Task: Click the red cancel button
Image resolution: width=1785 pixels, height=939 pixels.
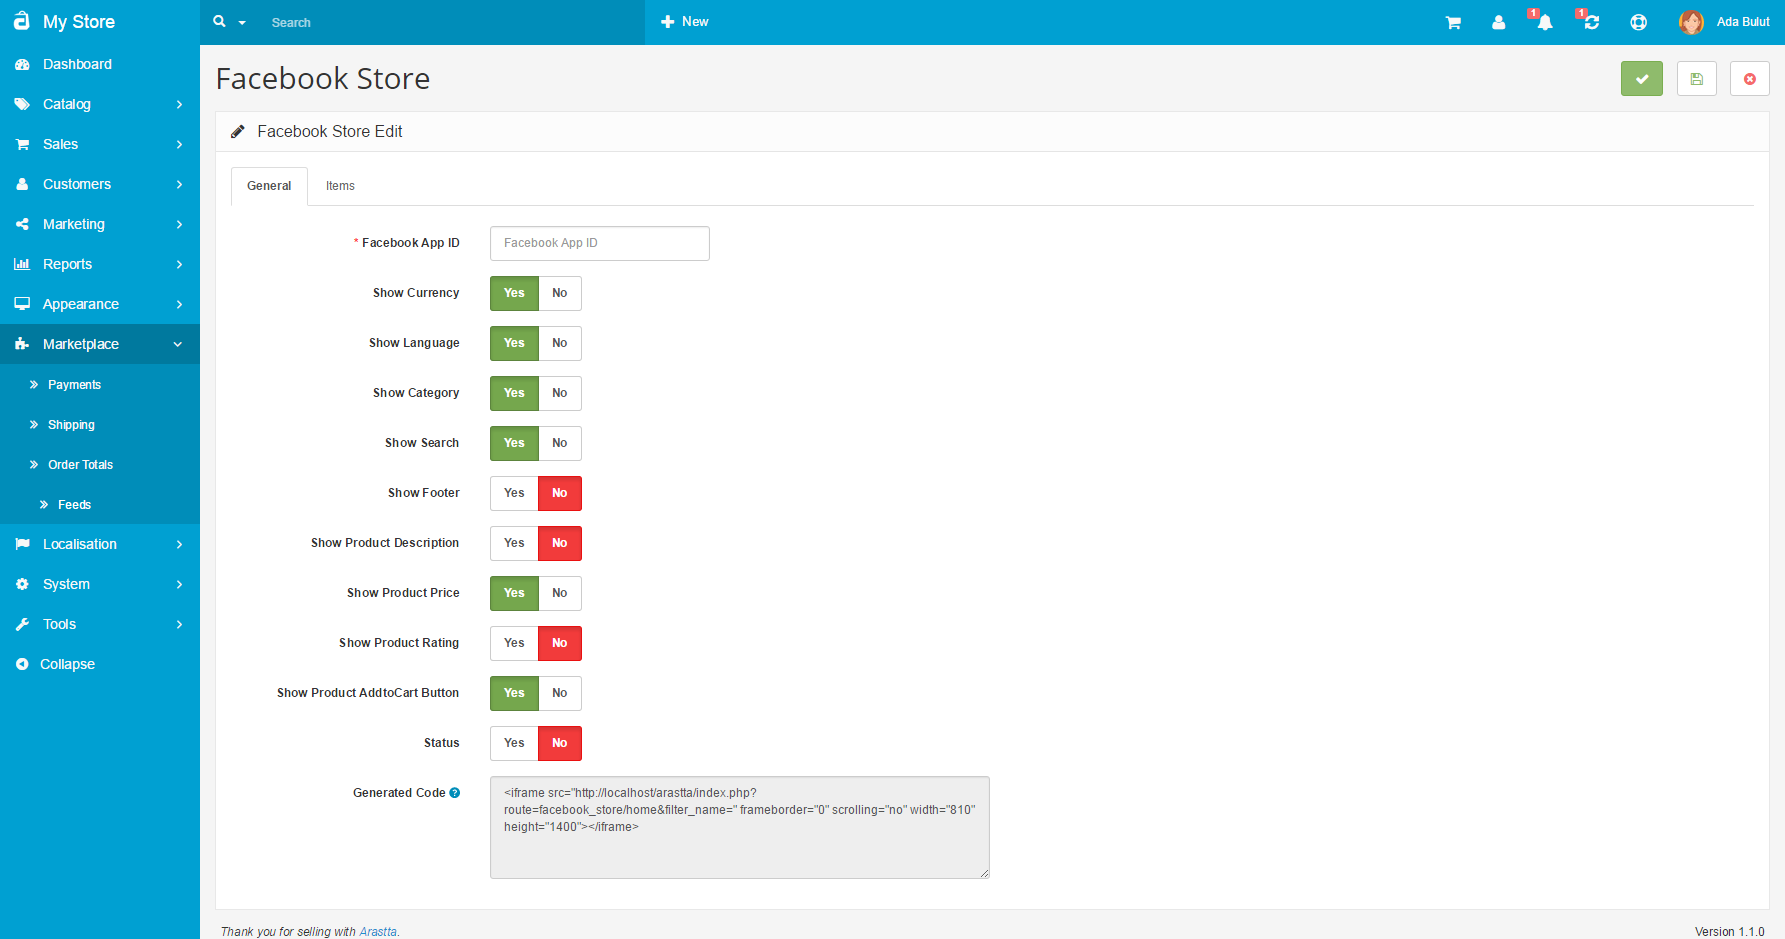Action: [x=1750, y=79]
